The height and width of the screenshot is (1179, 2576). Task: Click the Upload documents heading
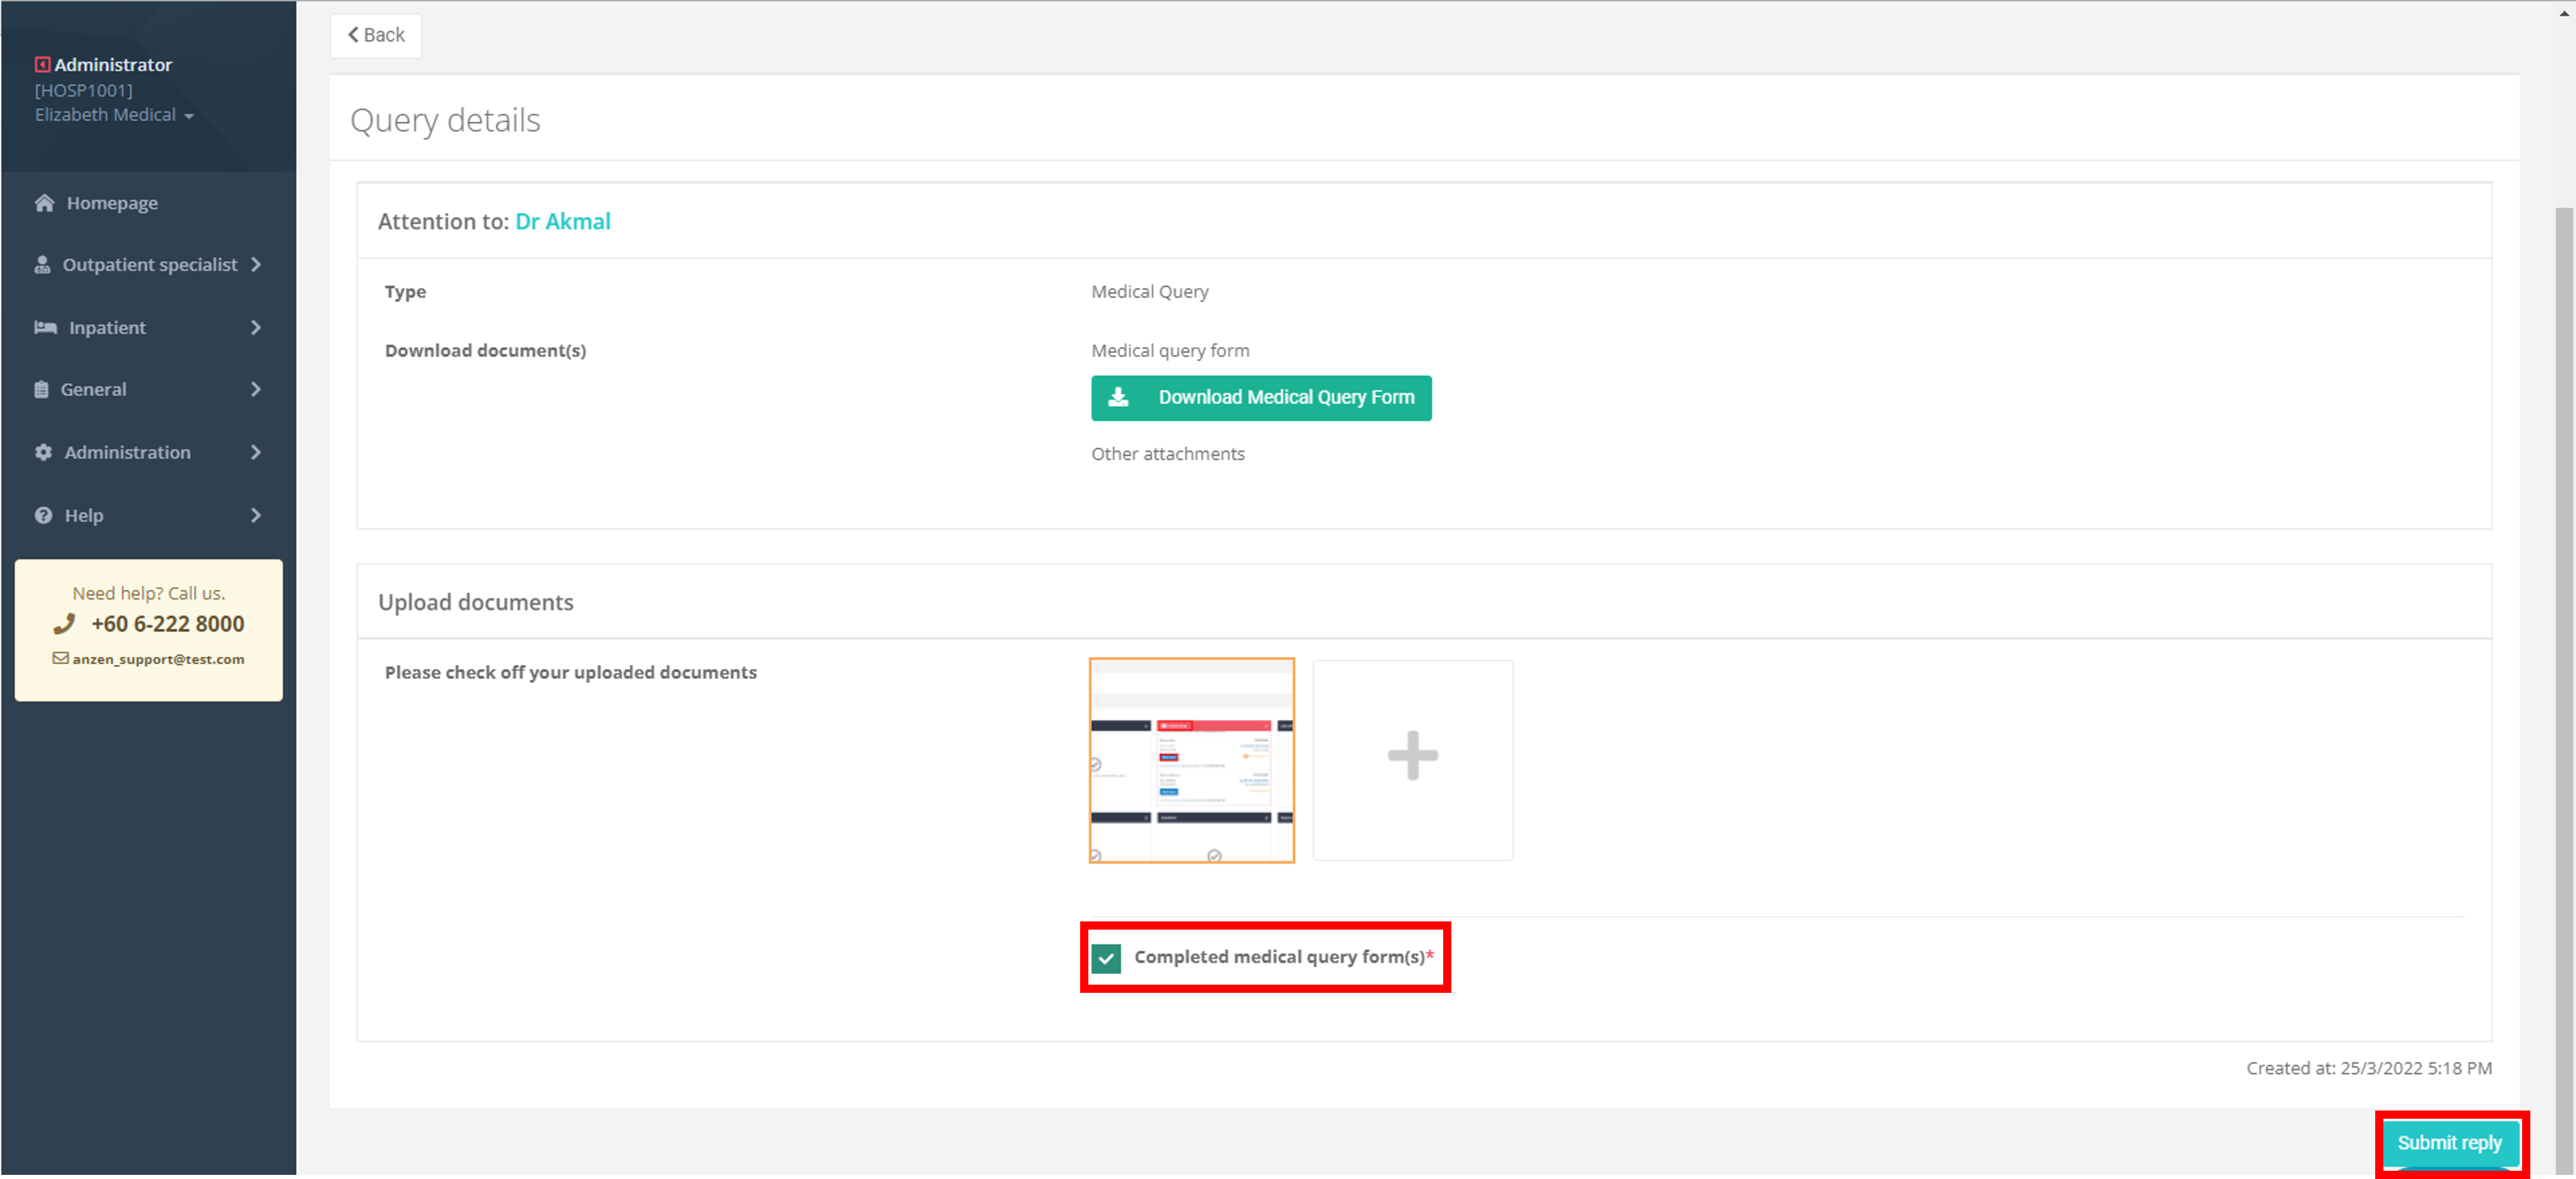[476, 603]
